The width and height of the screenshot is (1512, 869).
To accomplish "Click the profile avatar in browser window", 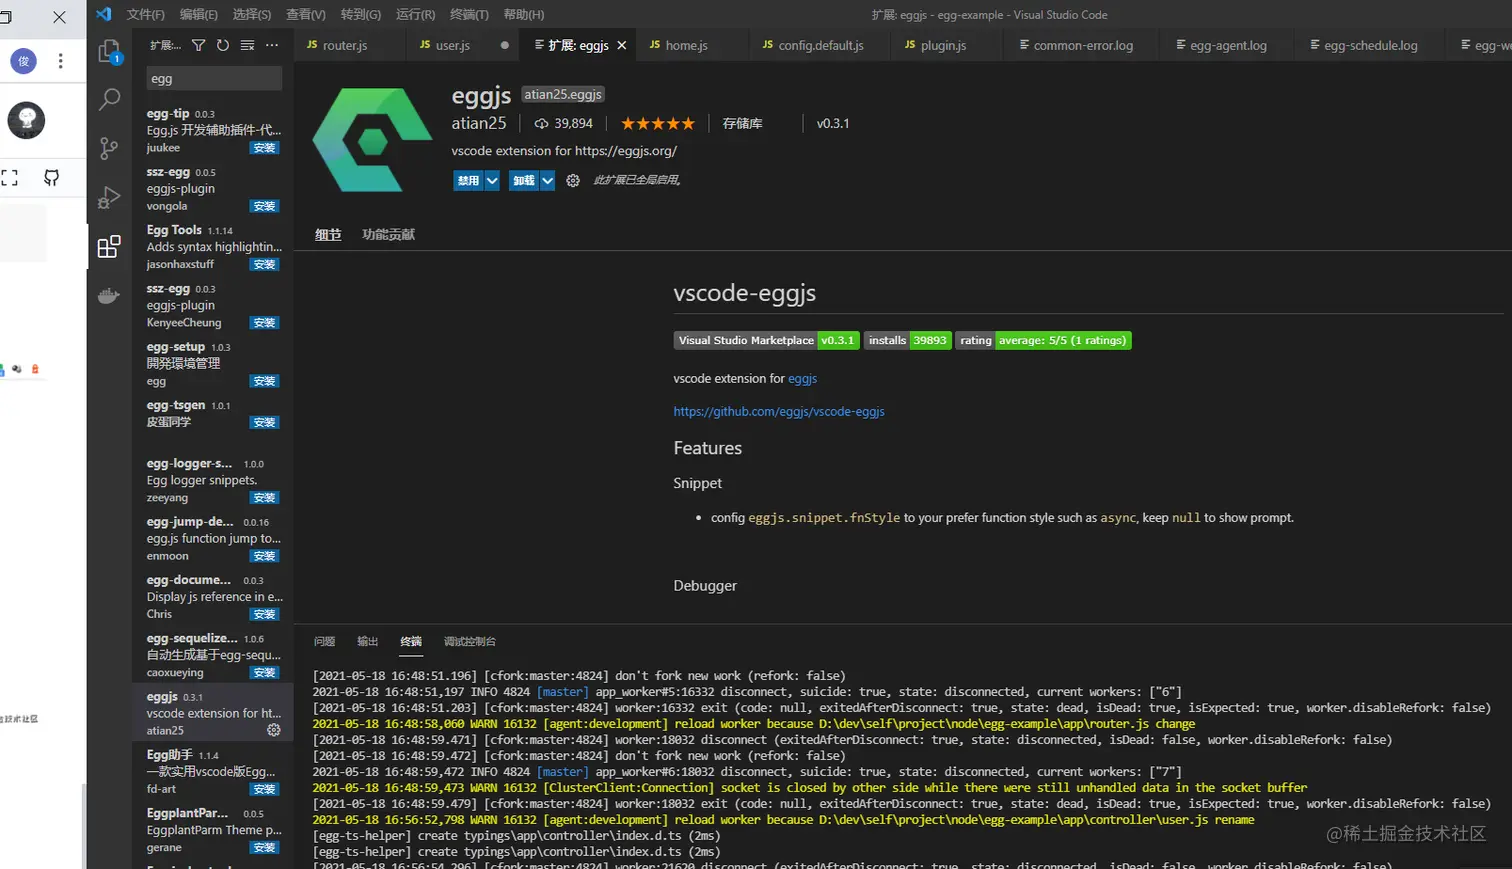I will (x=24, y=61).
